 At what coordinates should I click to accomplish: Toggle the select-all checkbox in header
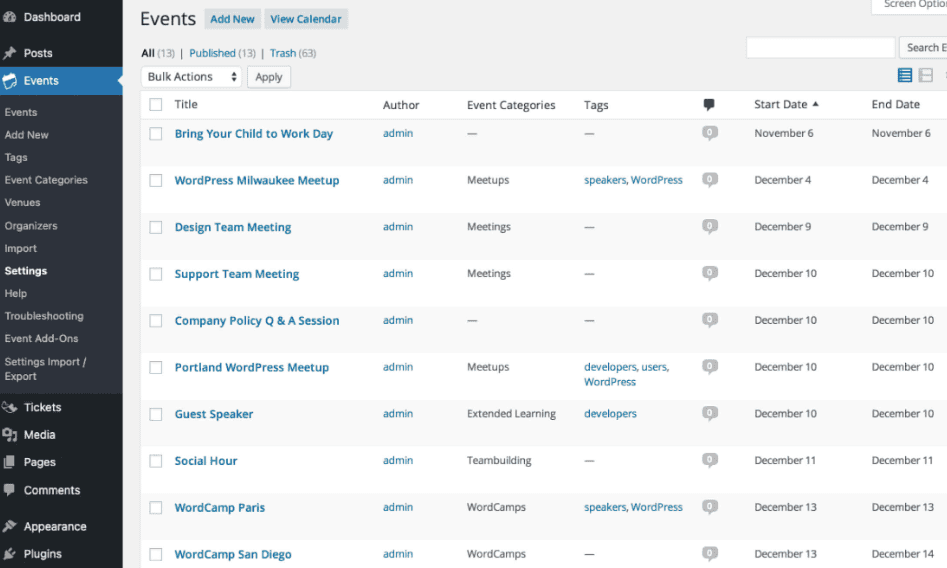156,105
